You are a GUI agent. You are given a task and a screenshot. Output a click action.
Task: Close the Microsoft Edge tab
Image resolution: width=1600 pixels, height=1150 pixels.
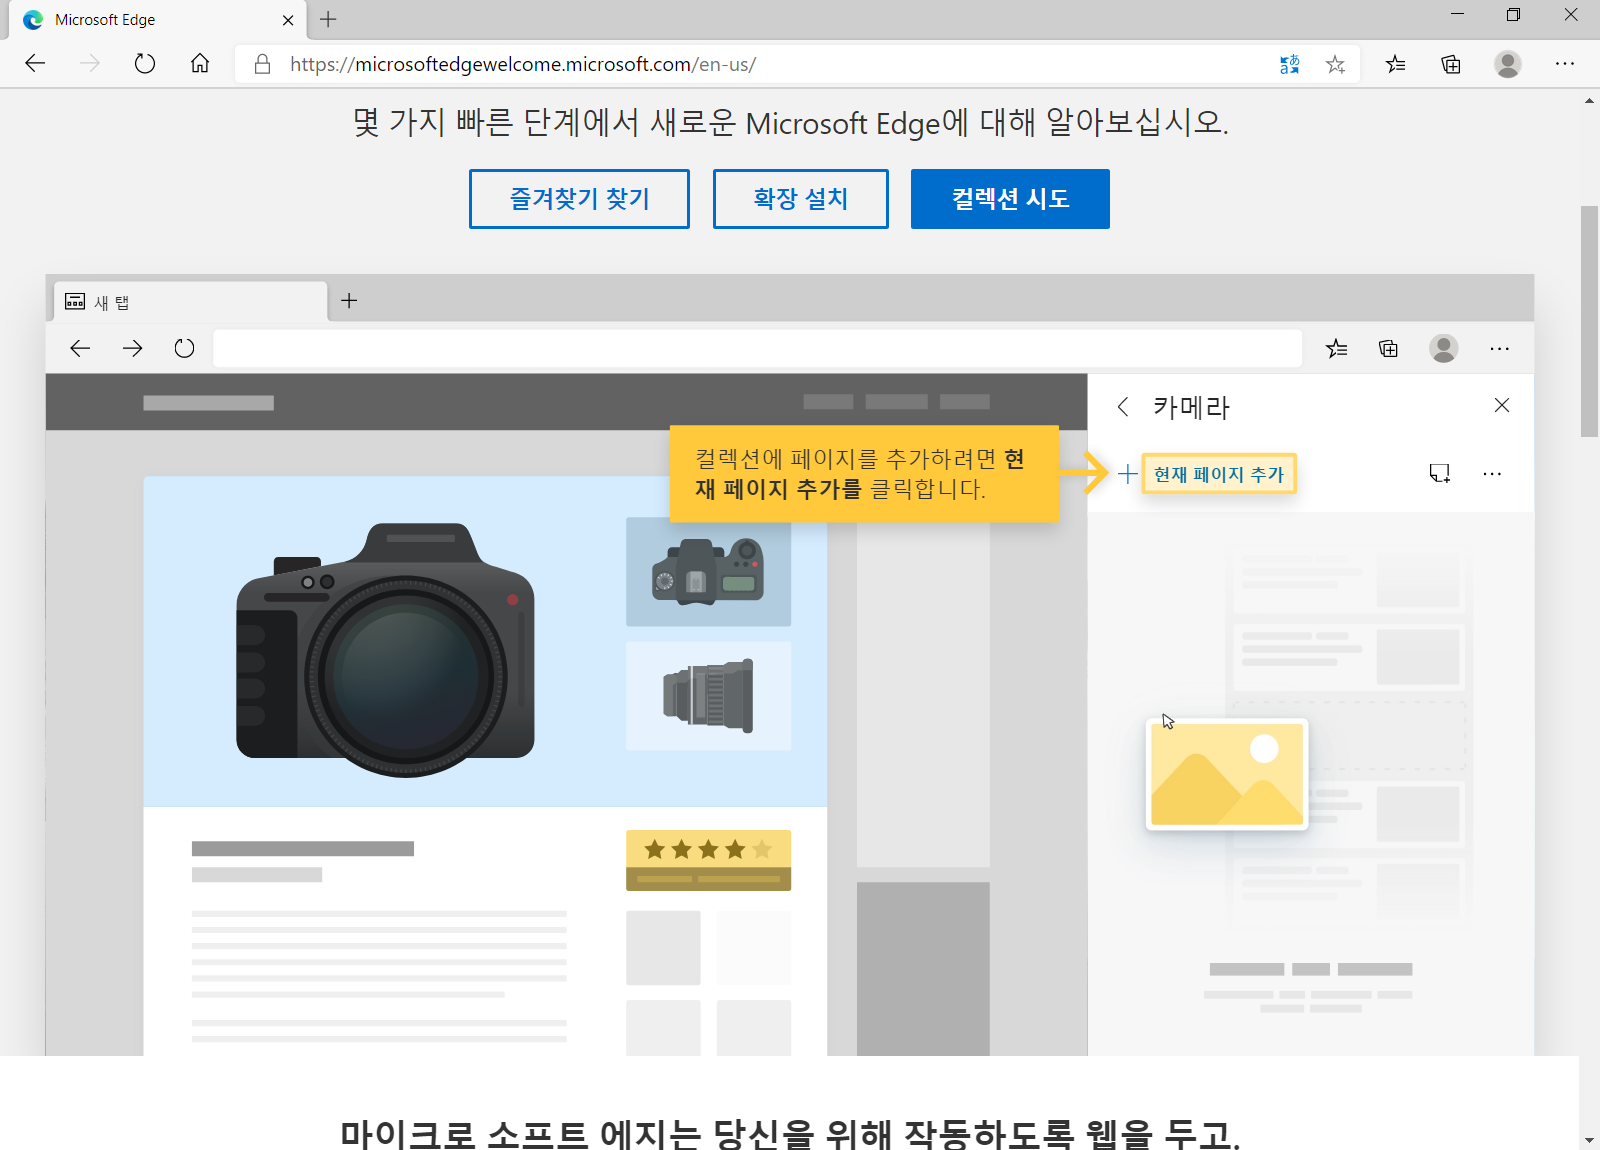point(288,20)
